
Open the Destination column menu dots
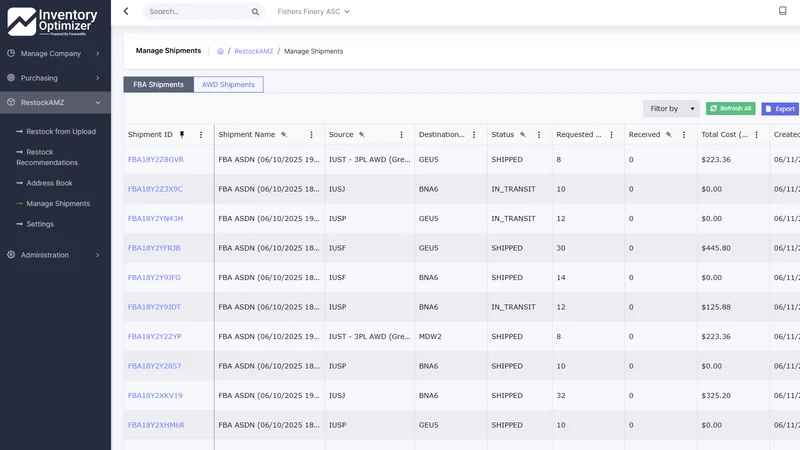point(474,135)
